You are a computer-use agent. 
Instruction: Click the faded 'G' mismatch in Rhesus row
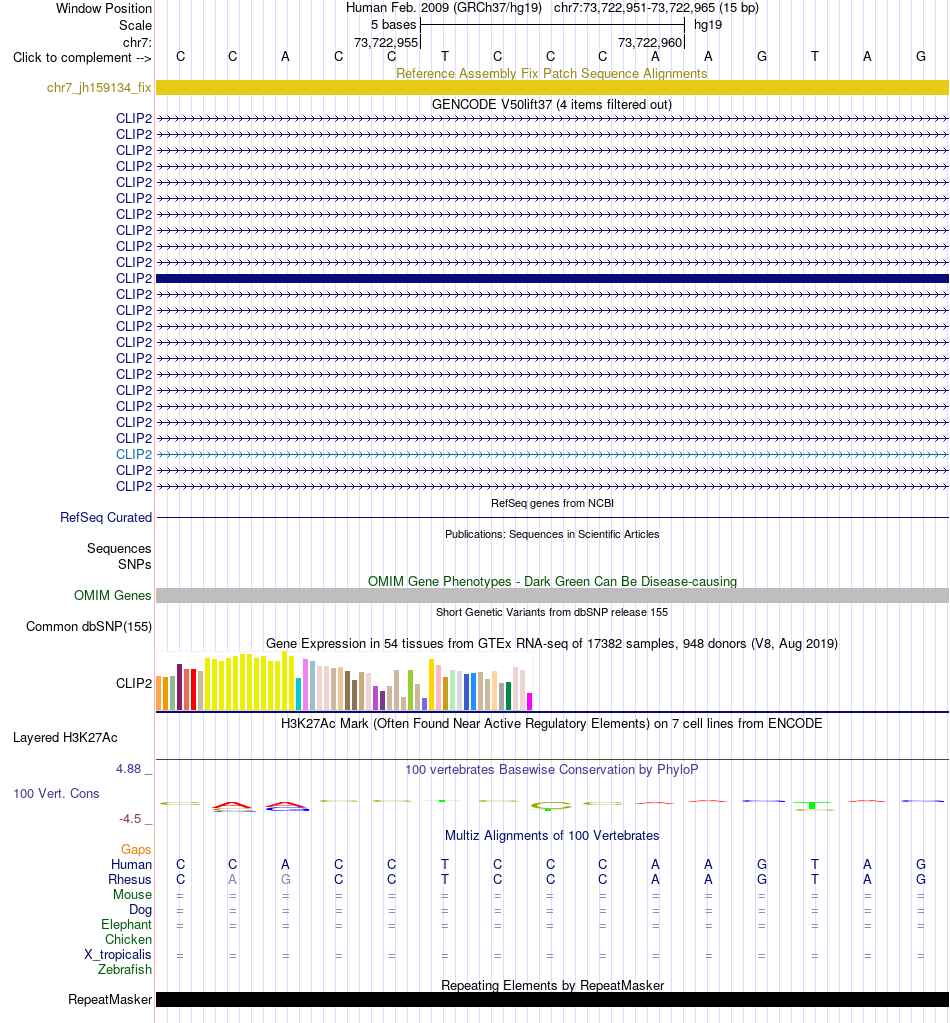pos(285,879)
